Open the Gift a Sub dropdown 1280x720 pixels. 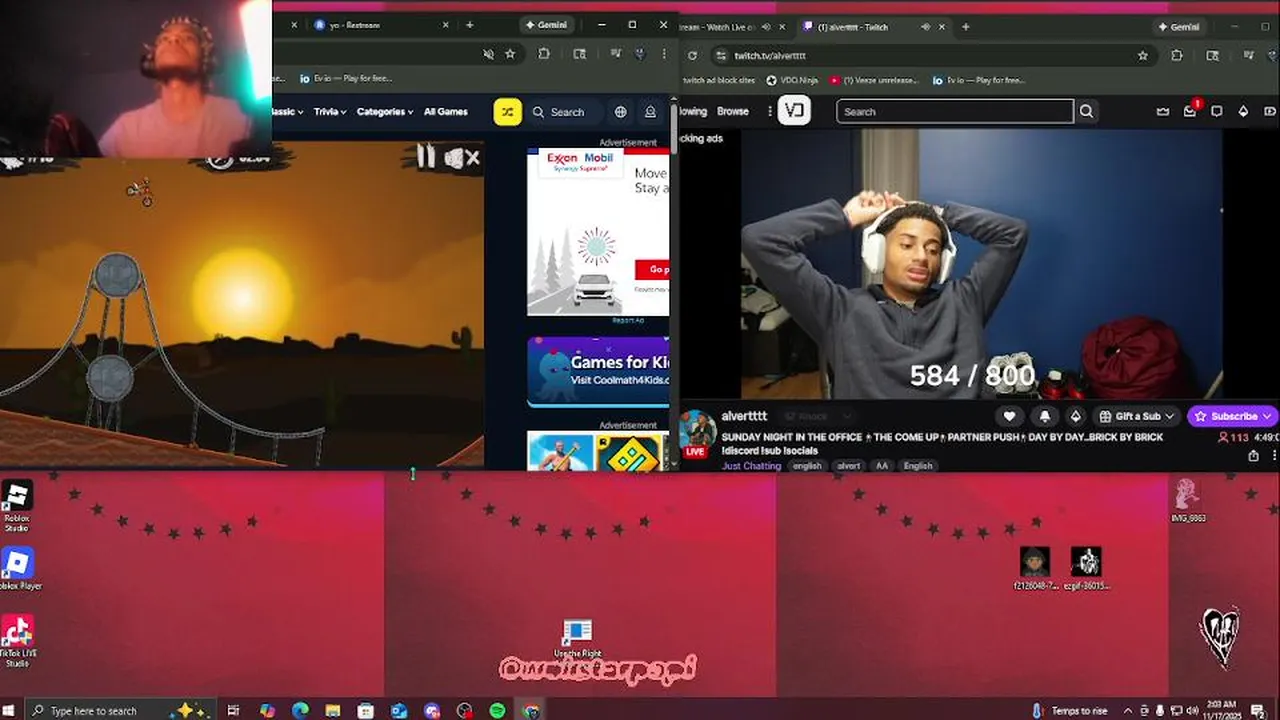1137,416
